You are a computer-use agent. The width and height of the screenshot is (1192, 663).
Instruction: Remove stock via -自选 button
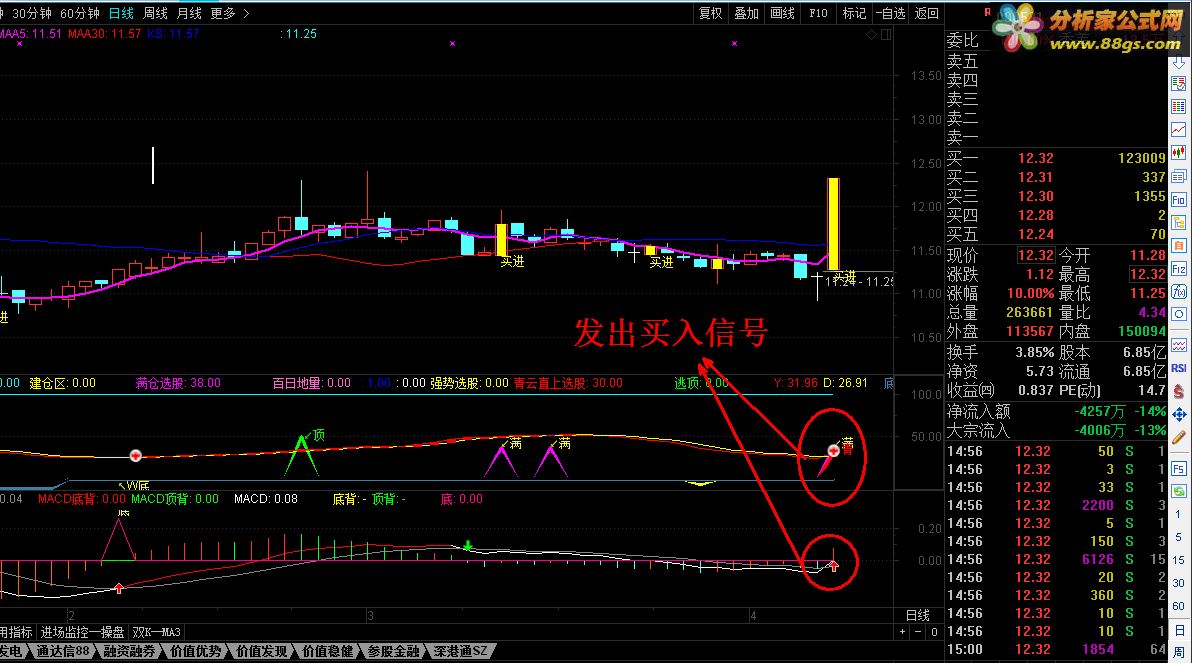coord(890,14)
